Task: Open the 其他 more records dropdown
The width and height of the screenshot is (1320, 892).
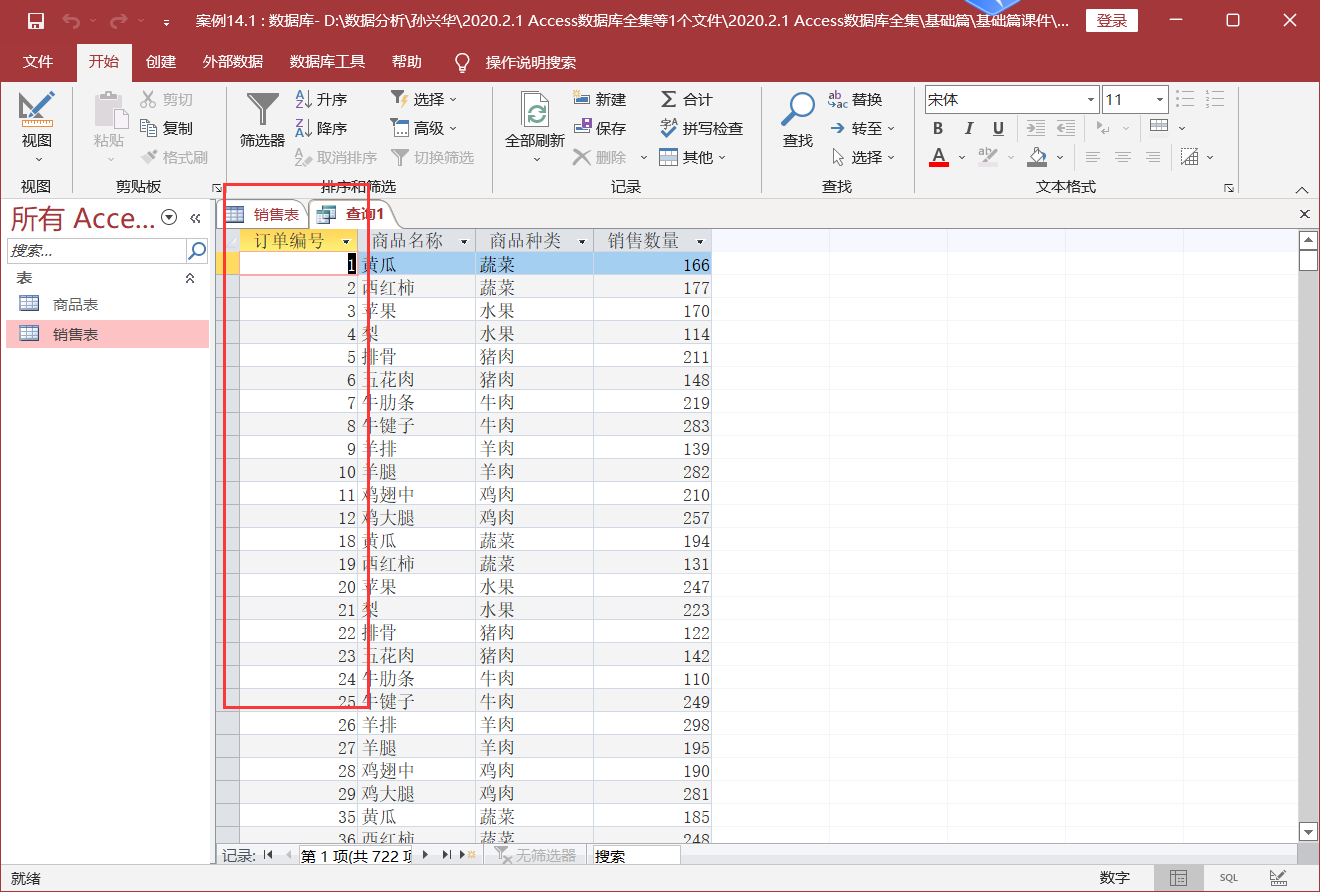Action: tap(693, 157)
